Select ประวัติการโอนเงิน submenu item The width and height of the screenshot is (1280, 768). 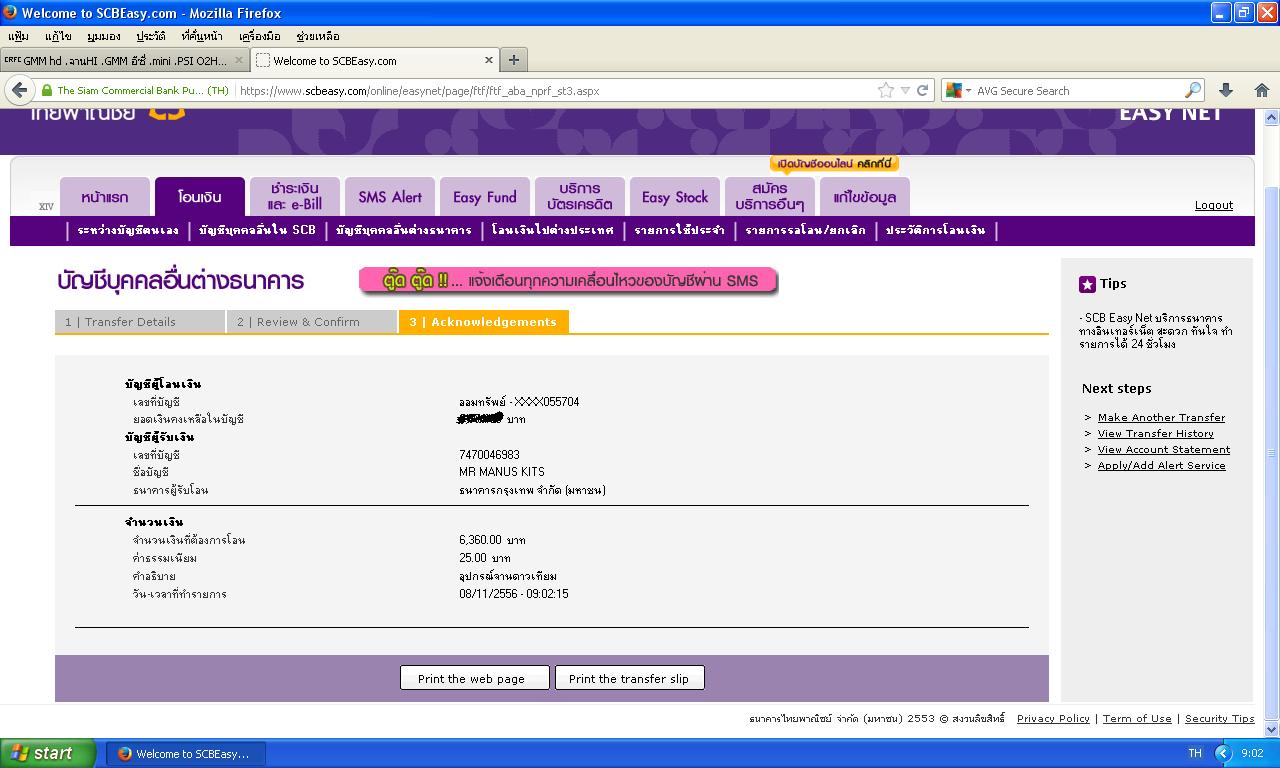click(935, 230)
